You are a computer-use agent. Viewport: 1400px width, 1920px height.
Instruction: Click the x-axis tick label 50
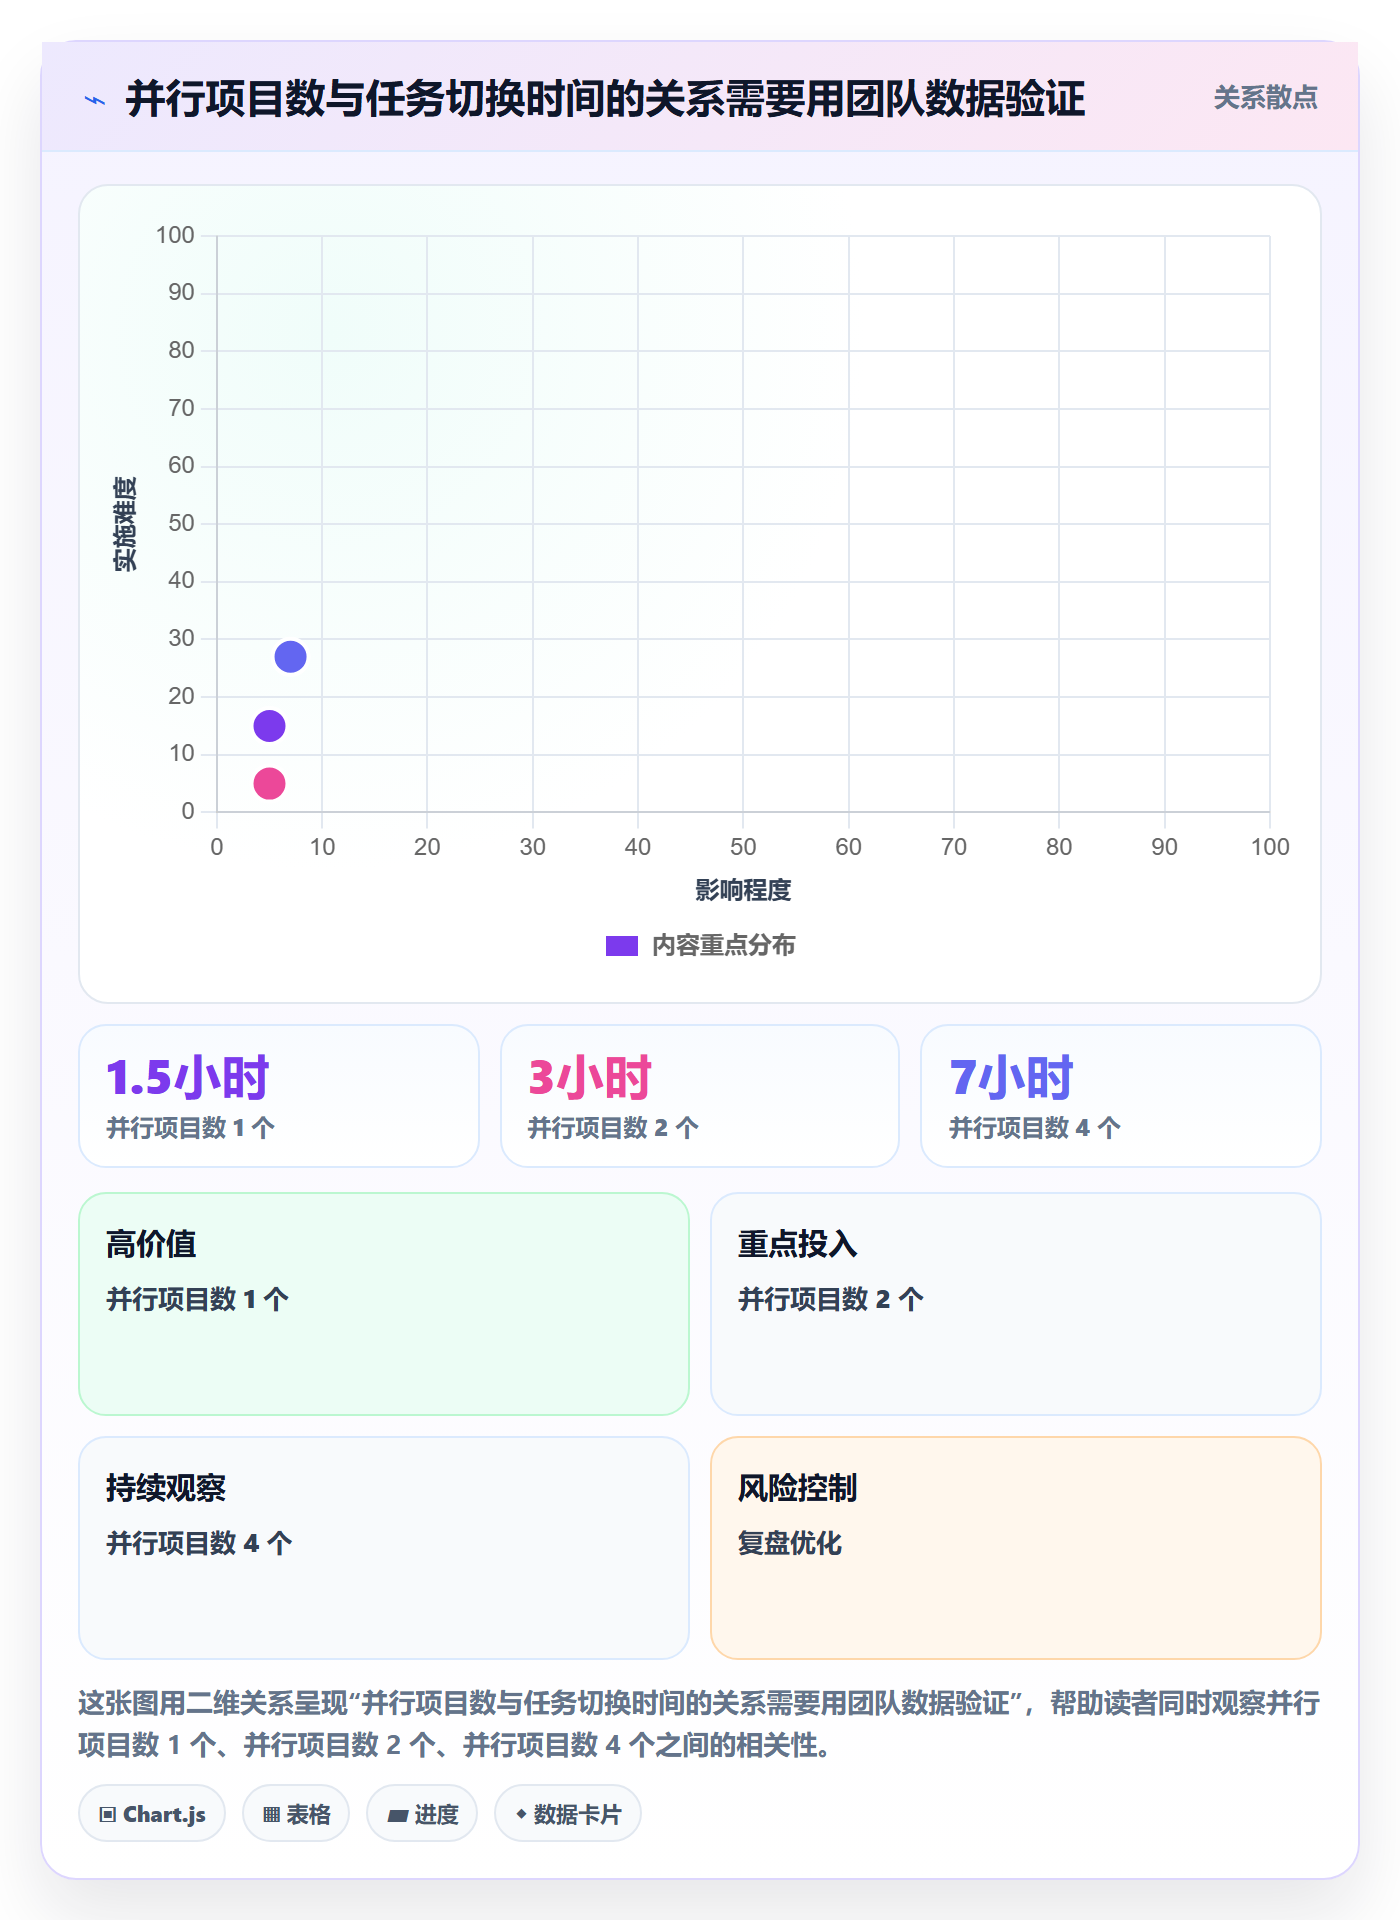tap(743, 847)
